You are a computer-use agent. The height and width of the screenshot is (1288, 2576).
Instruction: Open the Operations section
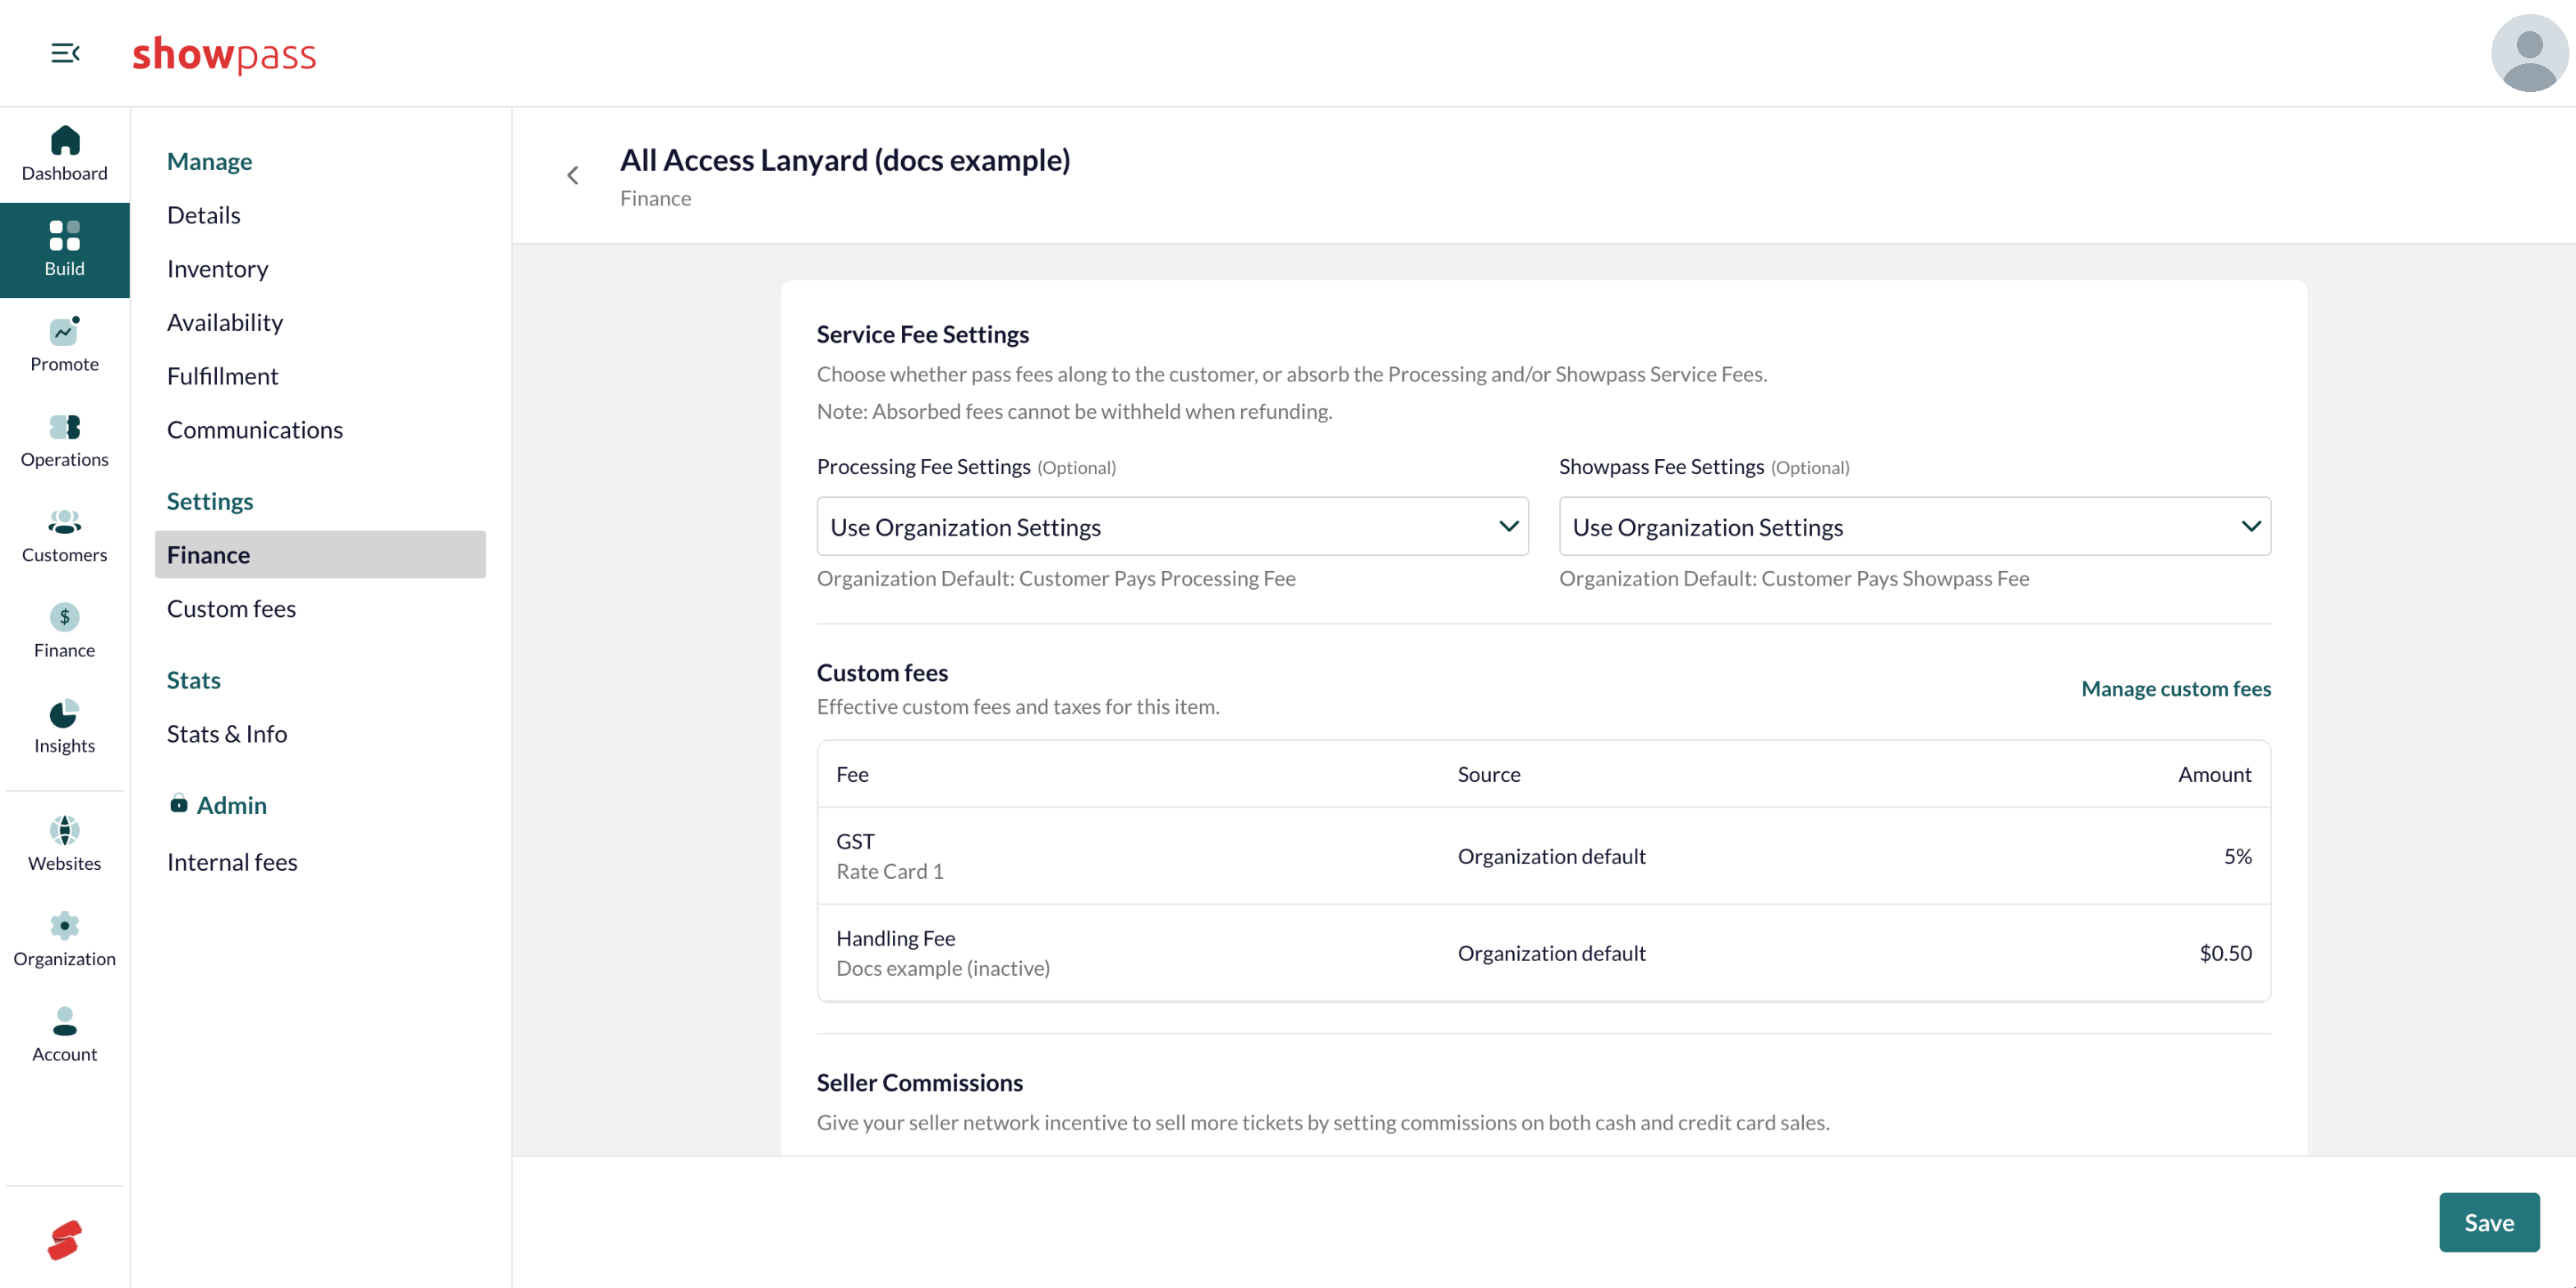(64, 441)
